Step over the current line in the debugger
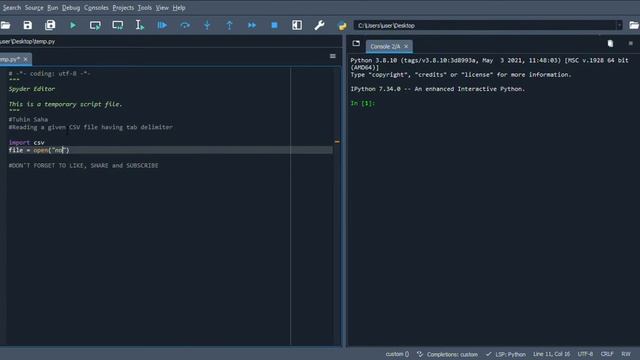Image resolution: width=640 pixels, height=360 pixels. (x=184, y=25)
